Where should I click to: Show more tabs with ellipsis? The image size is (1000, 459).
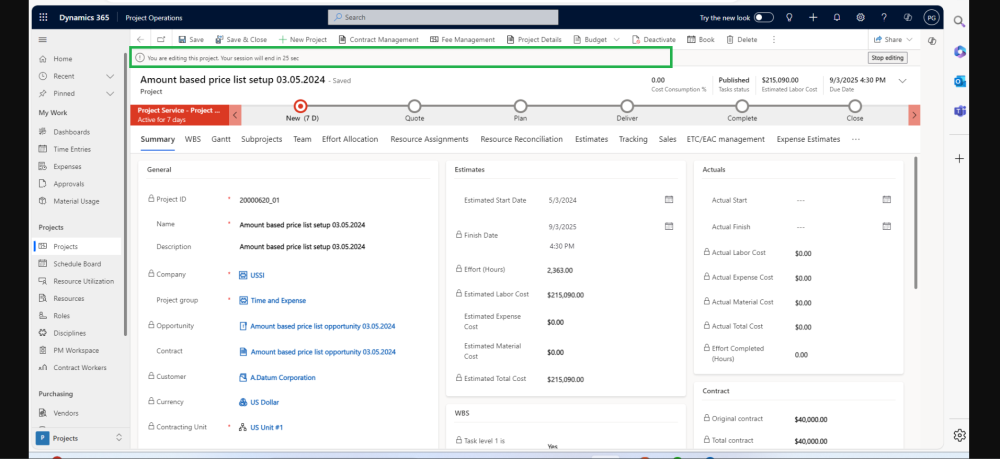(855, 139)
